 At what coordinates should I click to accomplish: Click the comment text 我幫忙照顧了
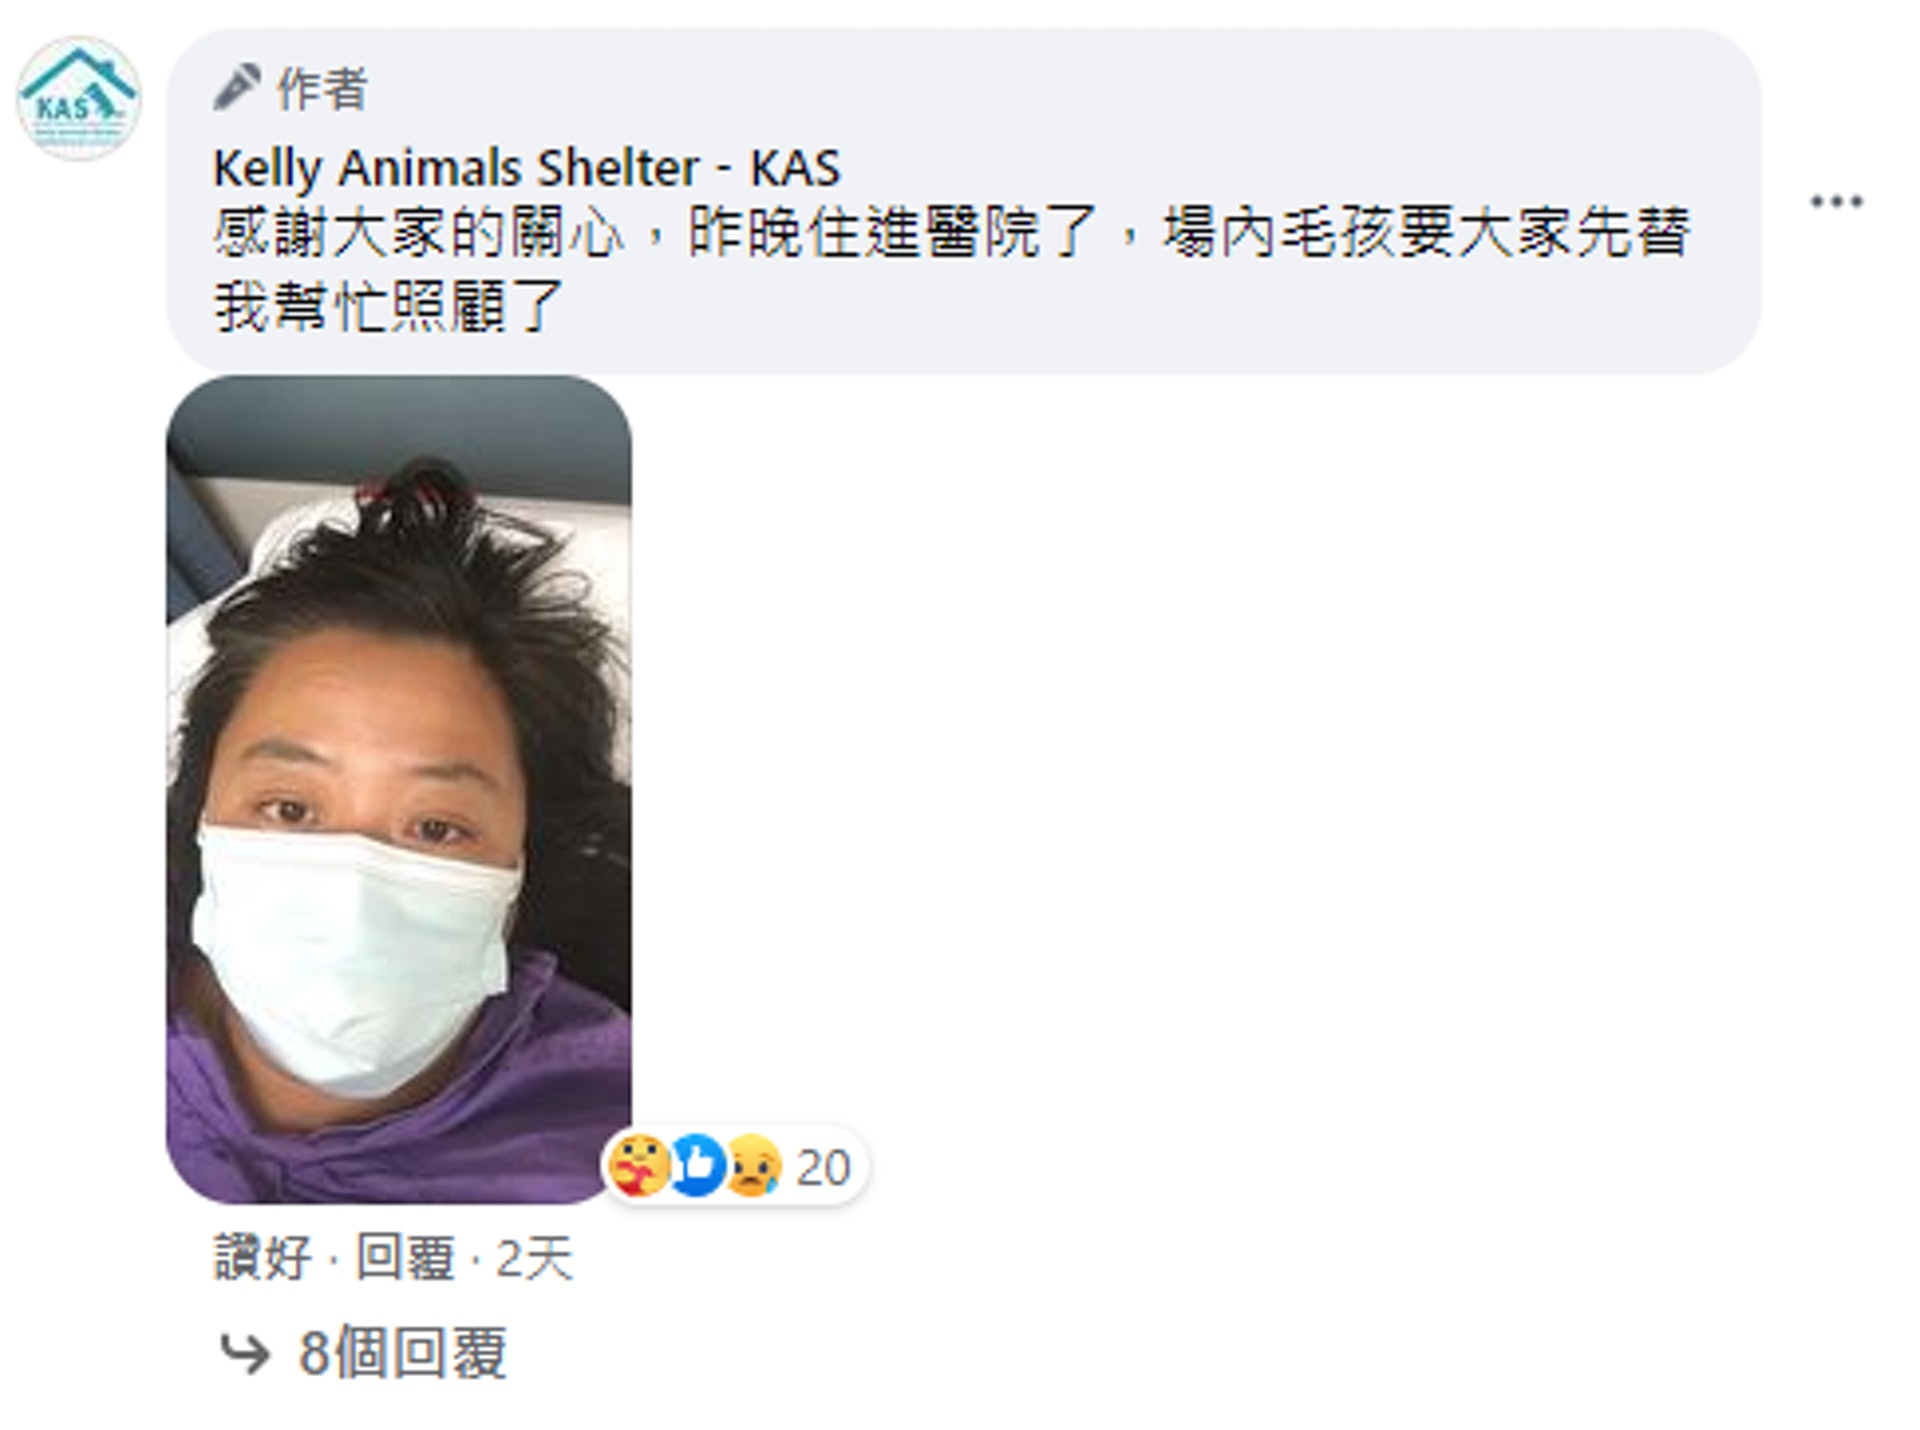tap(389, 306)
